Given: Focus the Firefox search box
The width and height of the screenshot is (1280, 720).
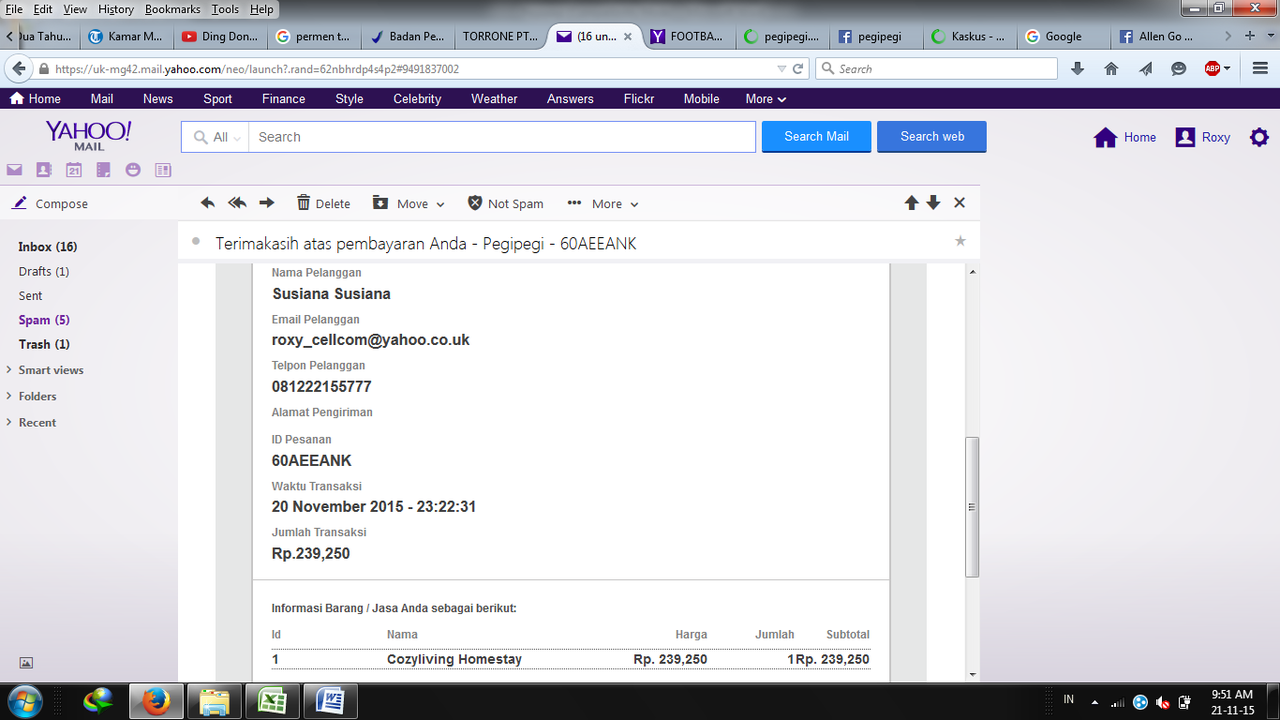Looking at the screenshot, I should click(x=936, y=69).
